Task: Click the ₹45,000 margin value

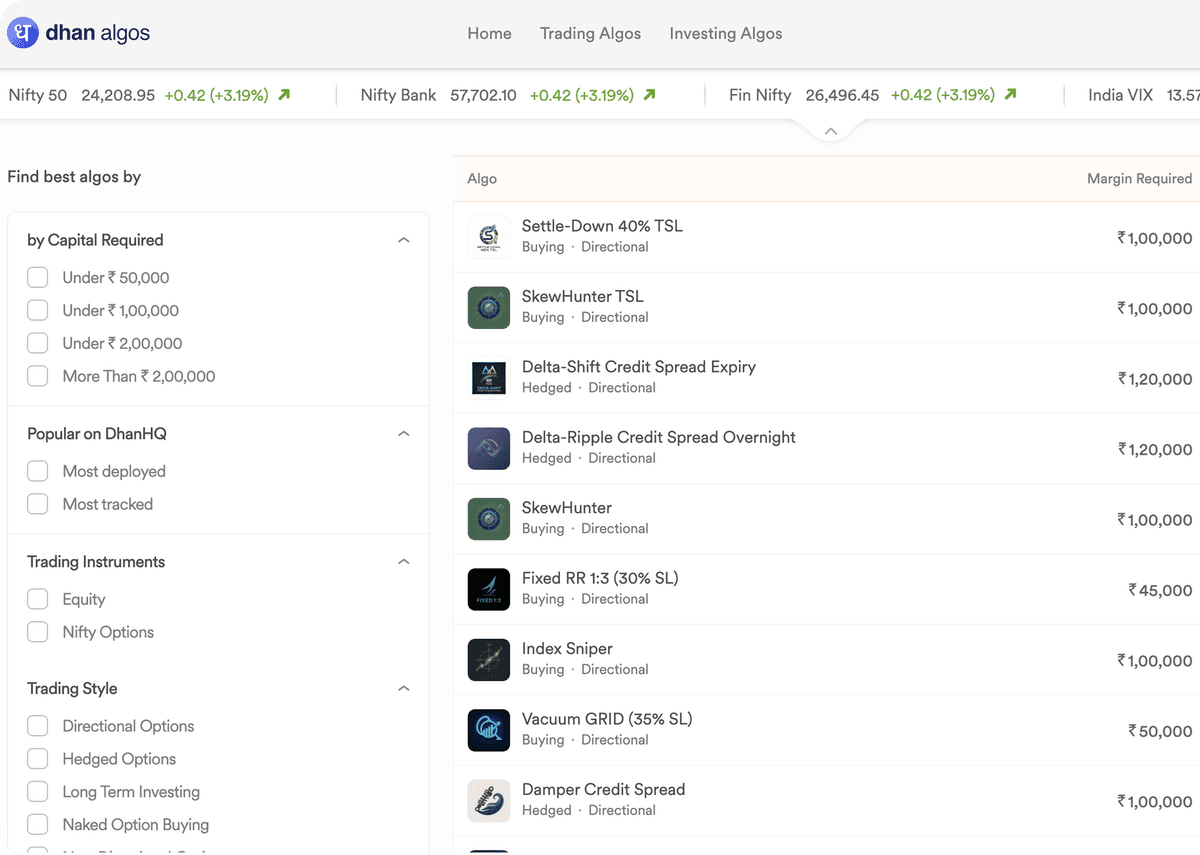Action: (1160, 590)
